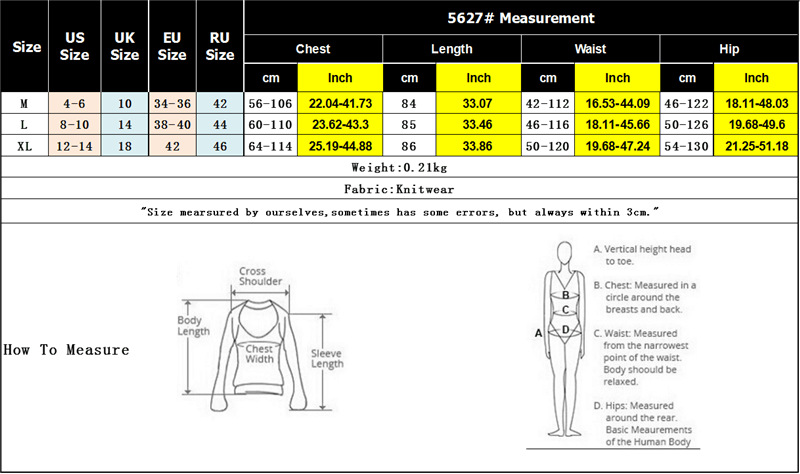800x474 pixels.
Task: Click chest cm value '60-110'
Action: click(270, 124)
